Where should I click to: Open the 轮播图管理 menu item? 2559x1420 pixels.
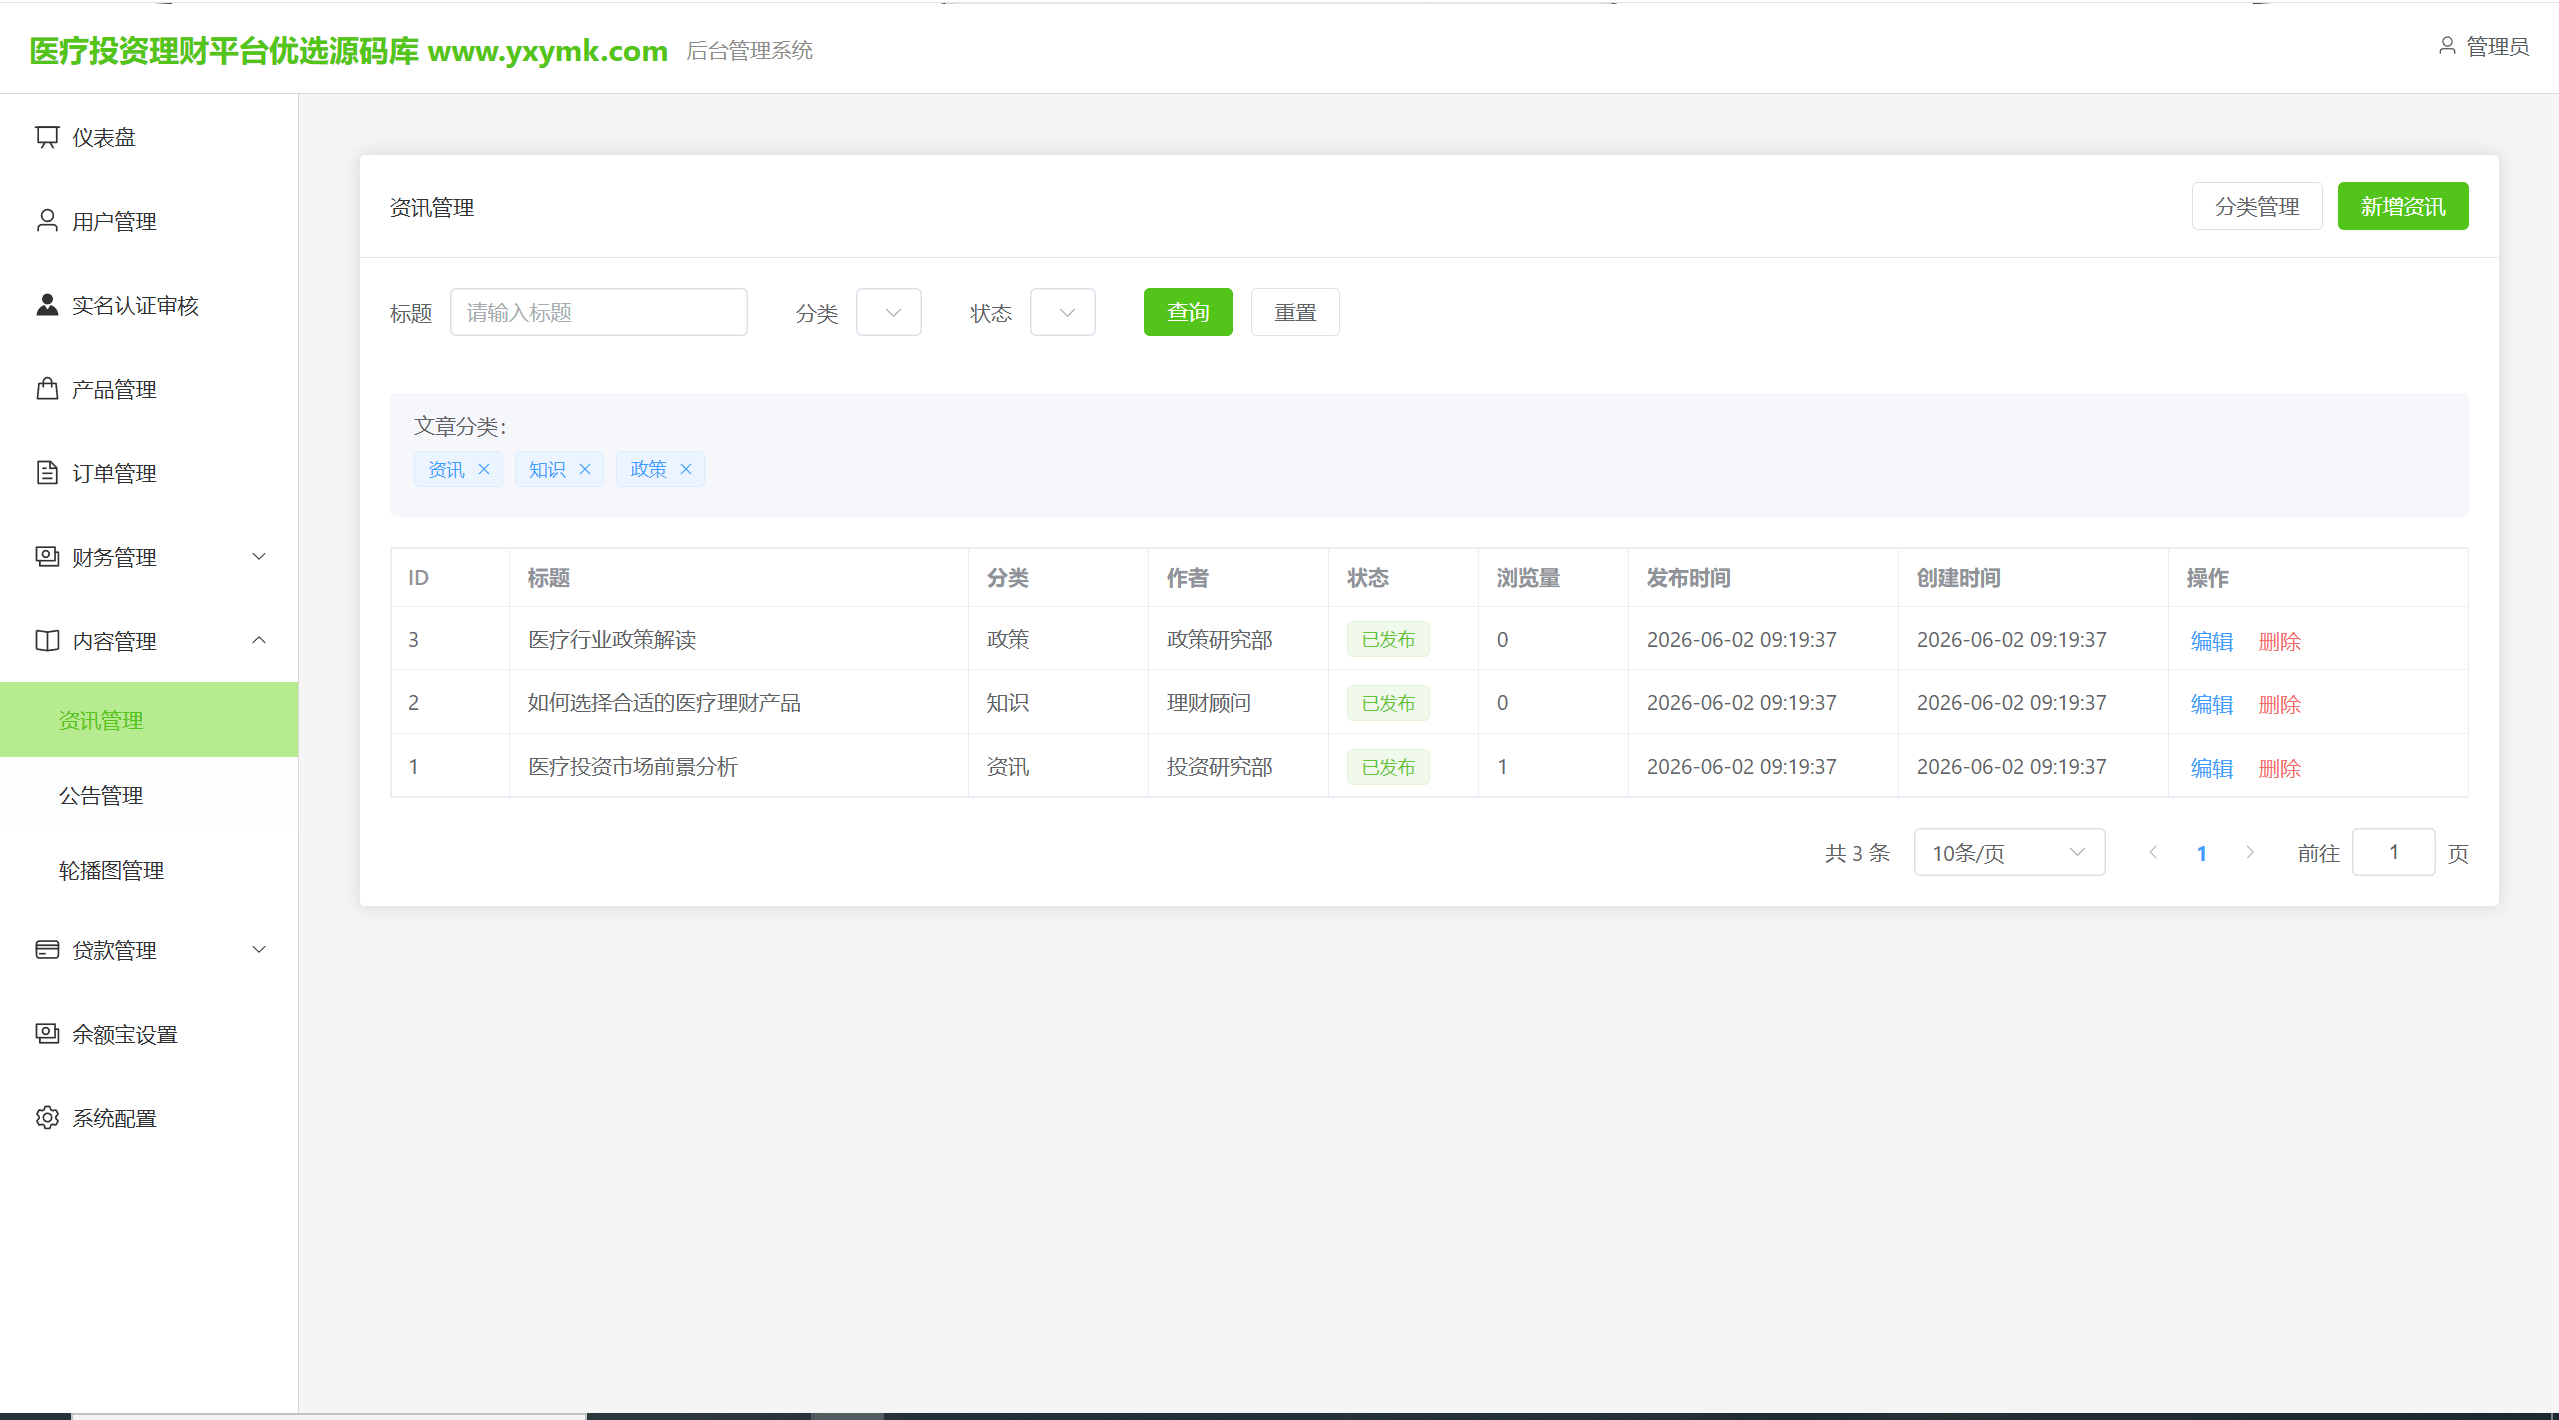coord(149,870)
